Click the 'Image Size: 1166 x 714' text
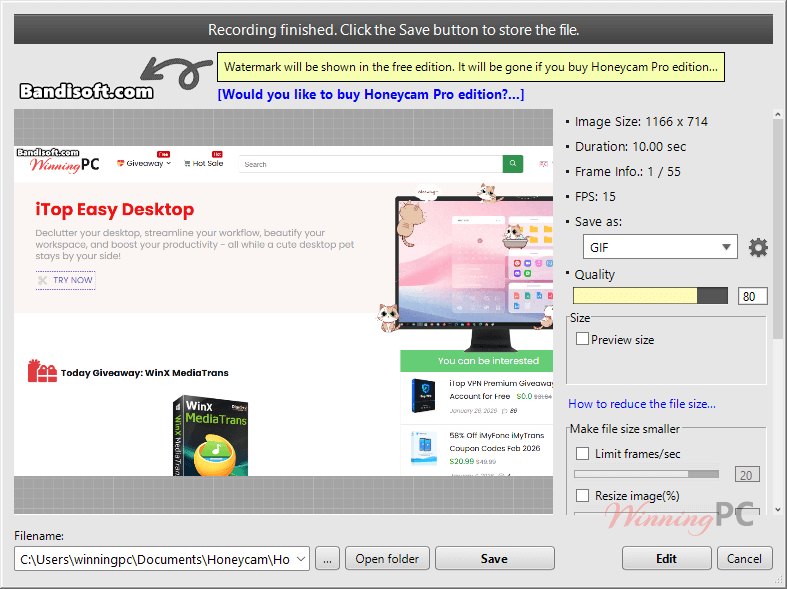This screenshot has height=589, width=787. pyautogui.click(x=641, y=122)
